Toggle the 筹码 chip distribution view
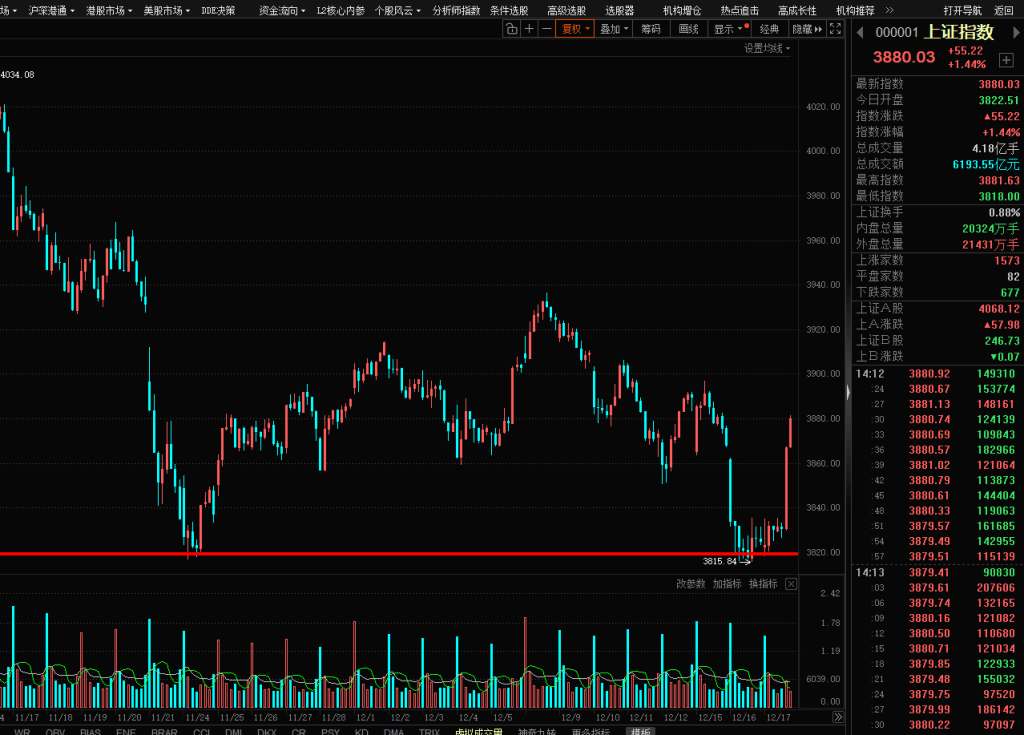Viewport: 1024px width, 735px height. (x=651, y=29)
